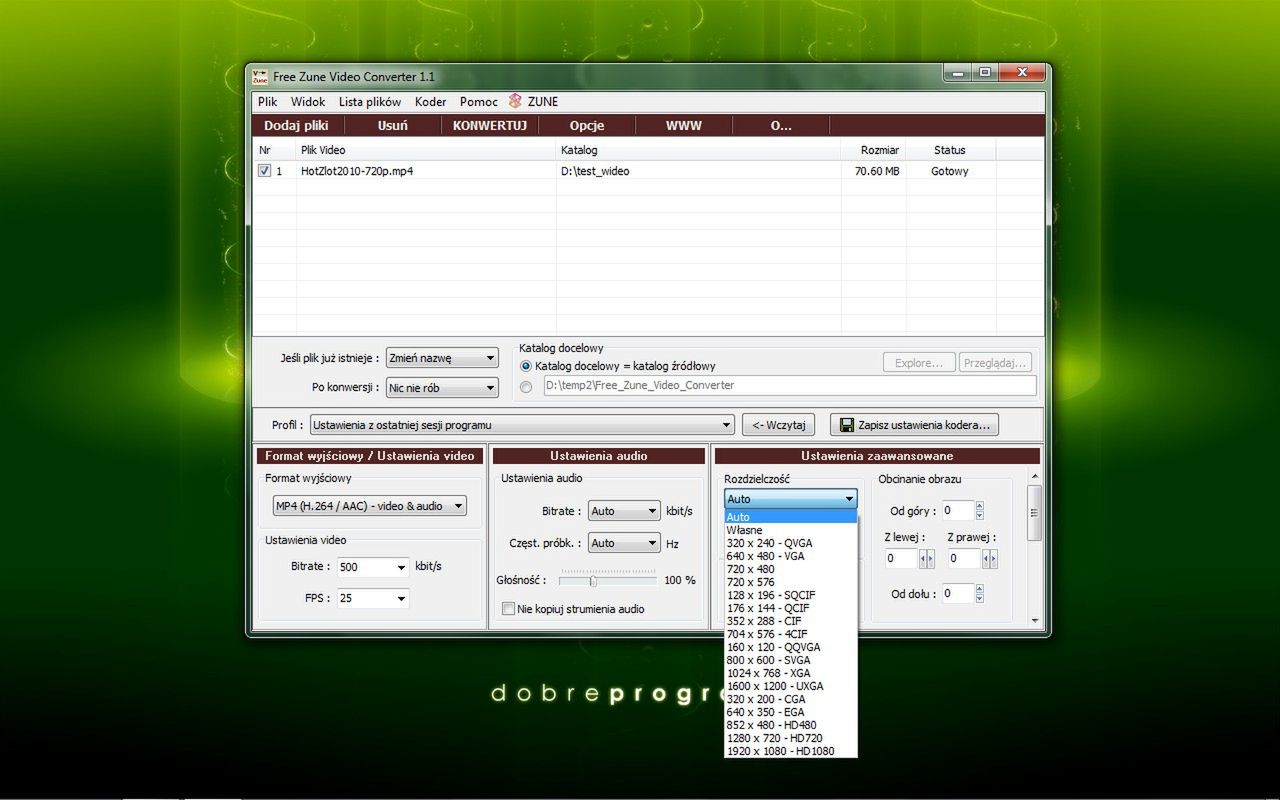Select the HotZlot2010-720p.mp4 file row

pyautogui.click(x=648, y=171)
